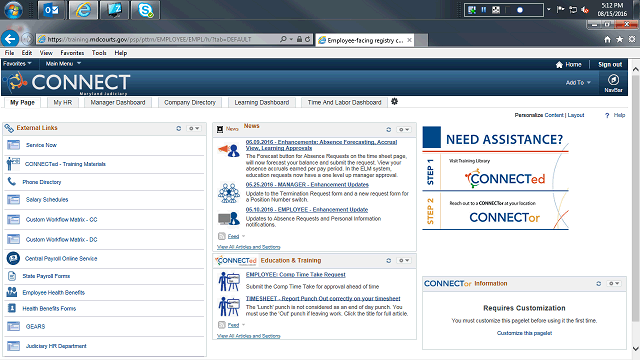Screen dimensions: 640x360
Task: Open the EMPLOYEE: Comp Time Take Request article
Action: coord(296,275)
